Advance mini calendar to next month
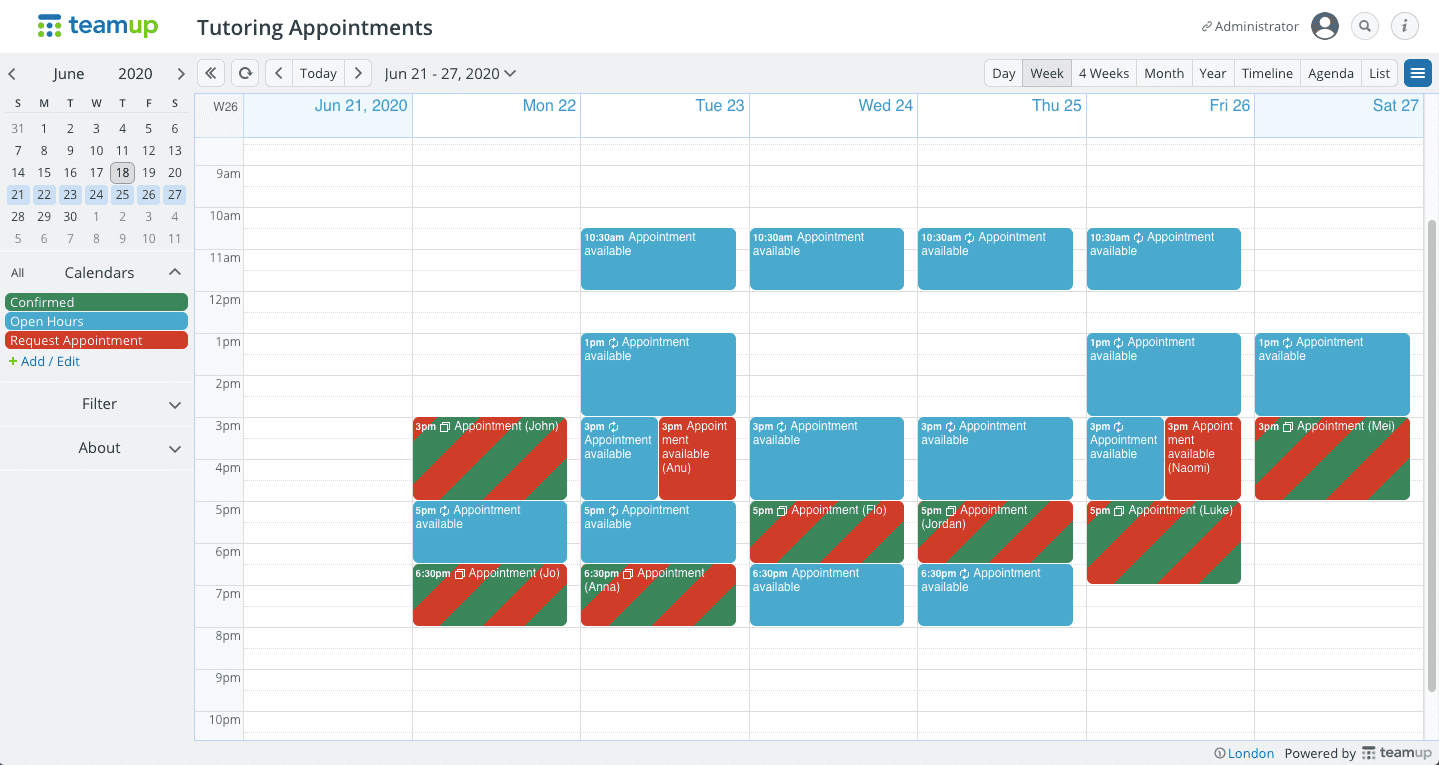This screenshot has width=1439, height=765. (180, 74)
